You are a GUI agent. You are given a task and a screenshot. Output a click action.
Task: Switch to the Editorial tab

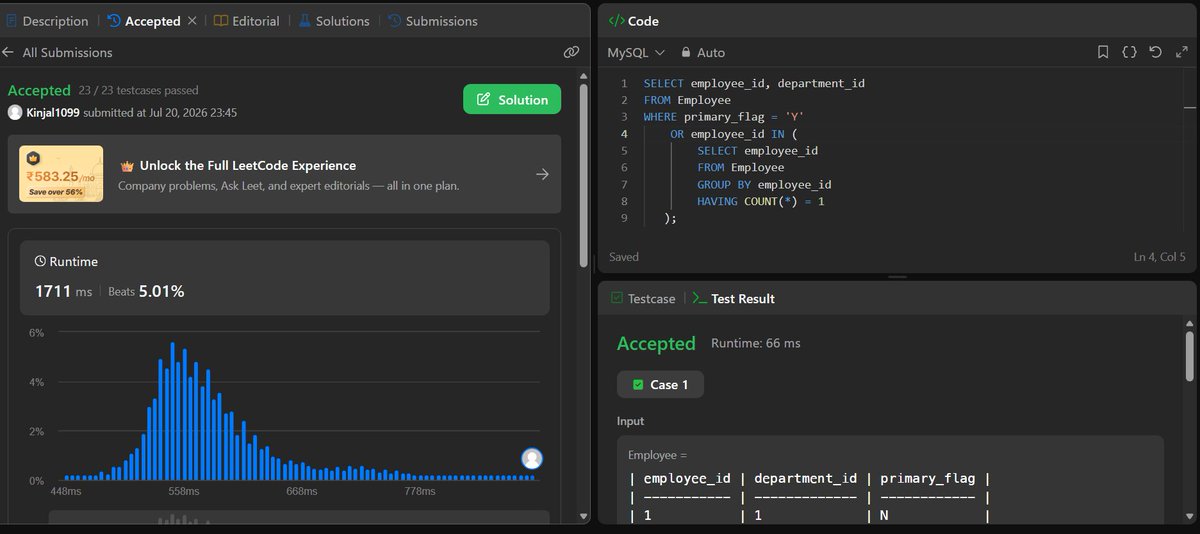246,21
